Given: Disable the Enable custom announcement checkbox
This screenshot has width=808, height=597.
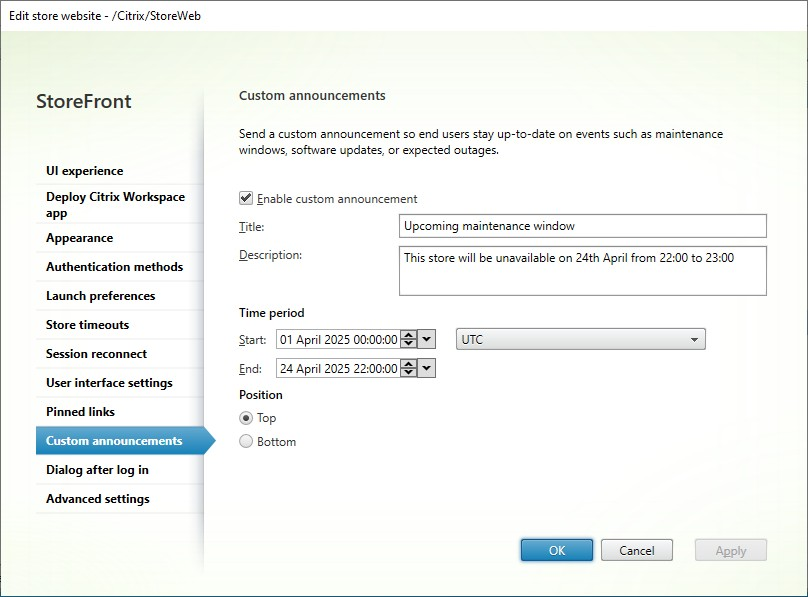Looking at the screenshot, I should (246, 198).
